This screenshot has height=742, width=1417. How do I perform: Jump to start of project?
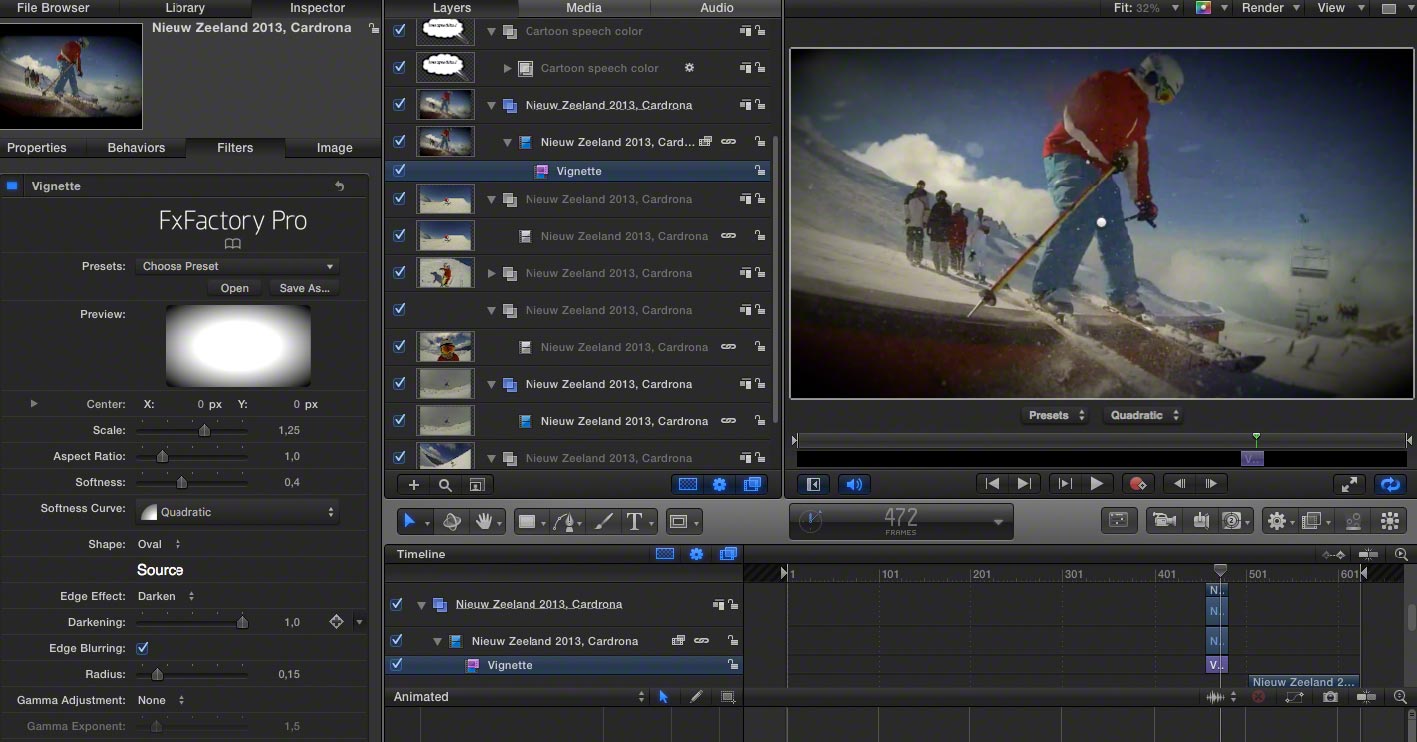(992, 484)
